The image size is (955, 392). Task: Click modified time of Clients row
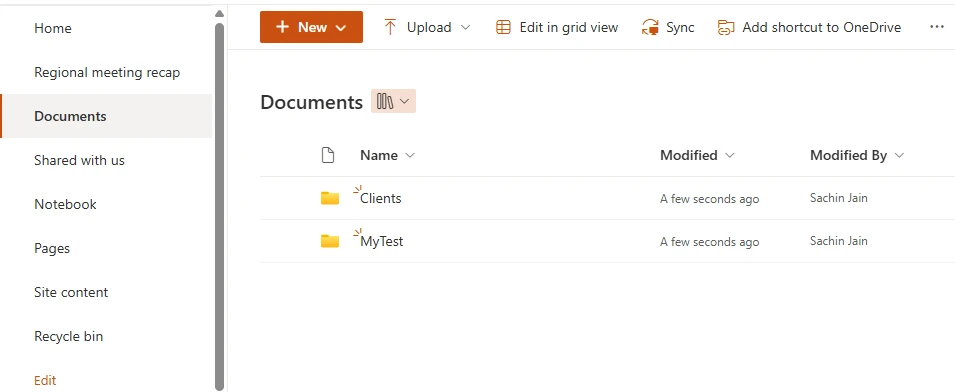pyautogui.click(x=710, y=199)
